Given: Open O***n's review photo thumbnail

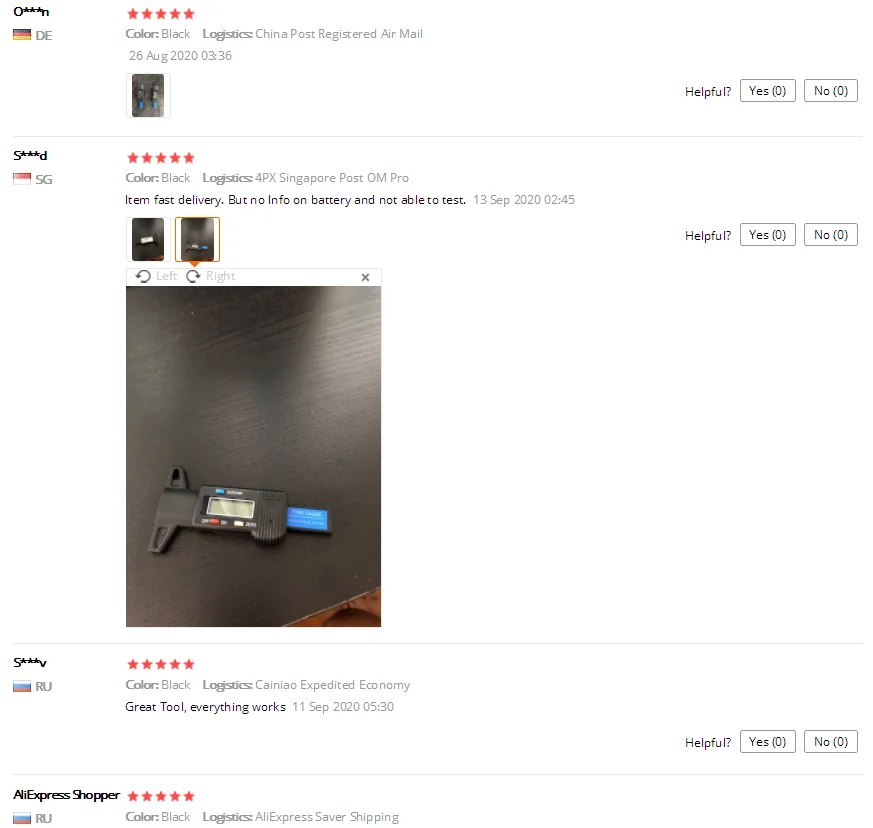Looking at the screenshot, I should [x=148, y=95].
